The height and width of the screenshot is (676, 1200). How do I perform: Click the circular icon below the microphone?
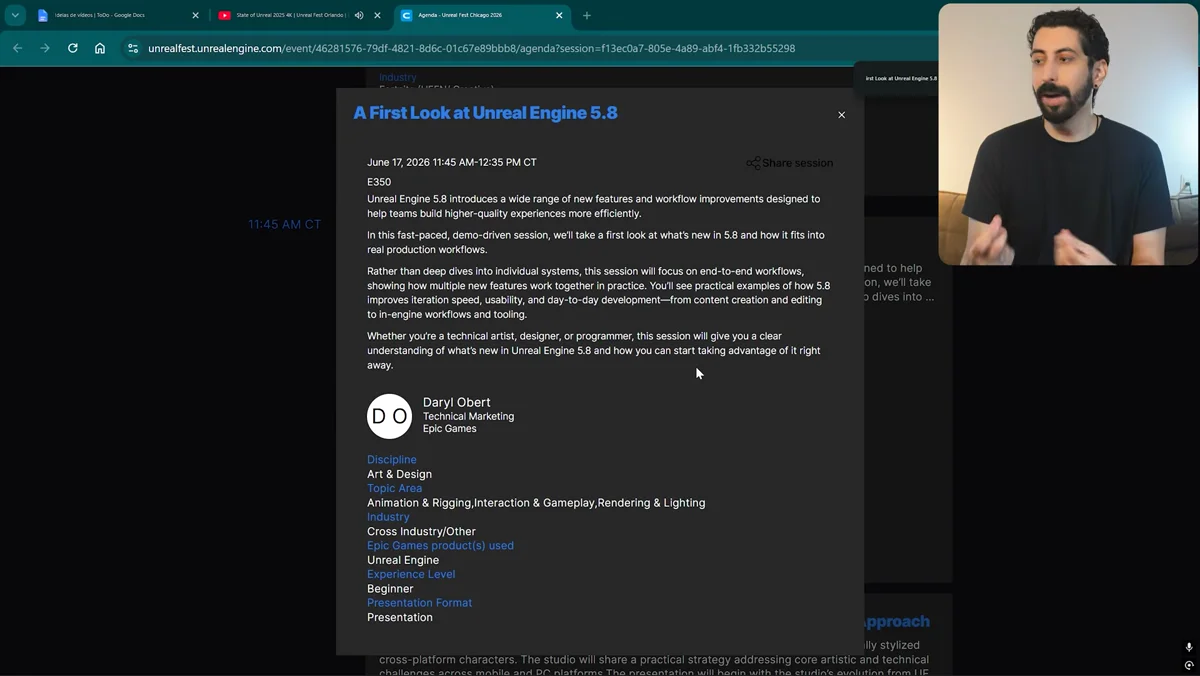1189,665
